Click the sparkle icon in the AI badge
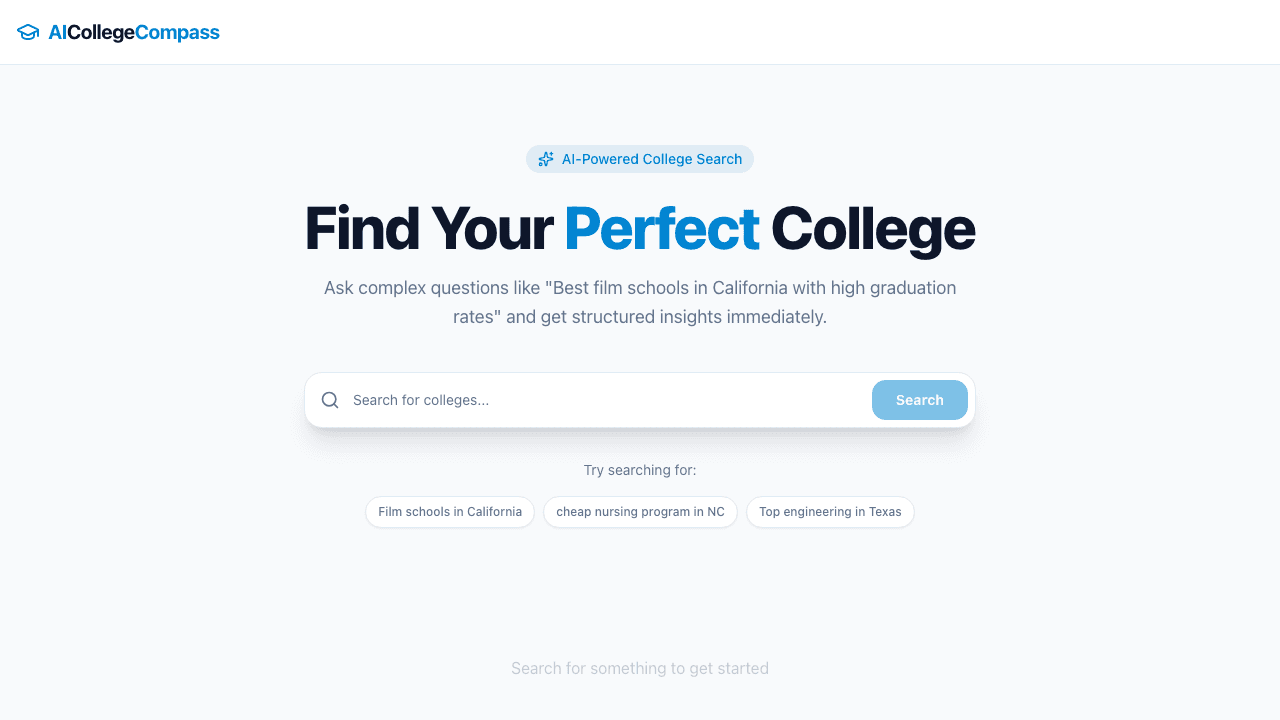 pos(545,159)
